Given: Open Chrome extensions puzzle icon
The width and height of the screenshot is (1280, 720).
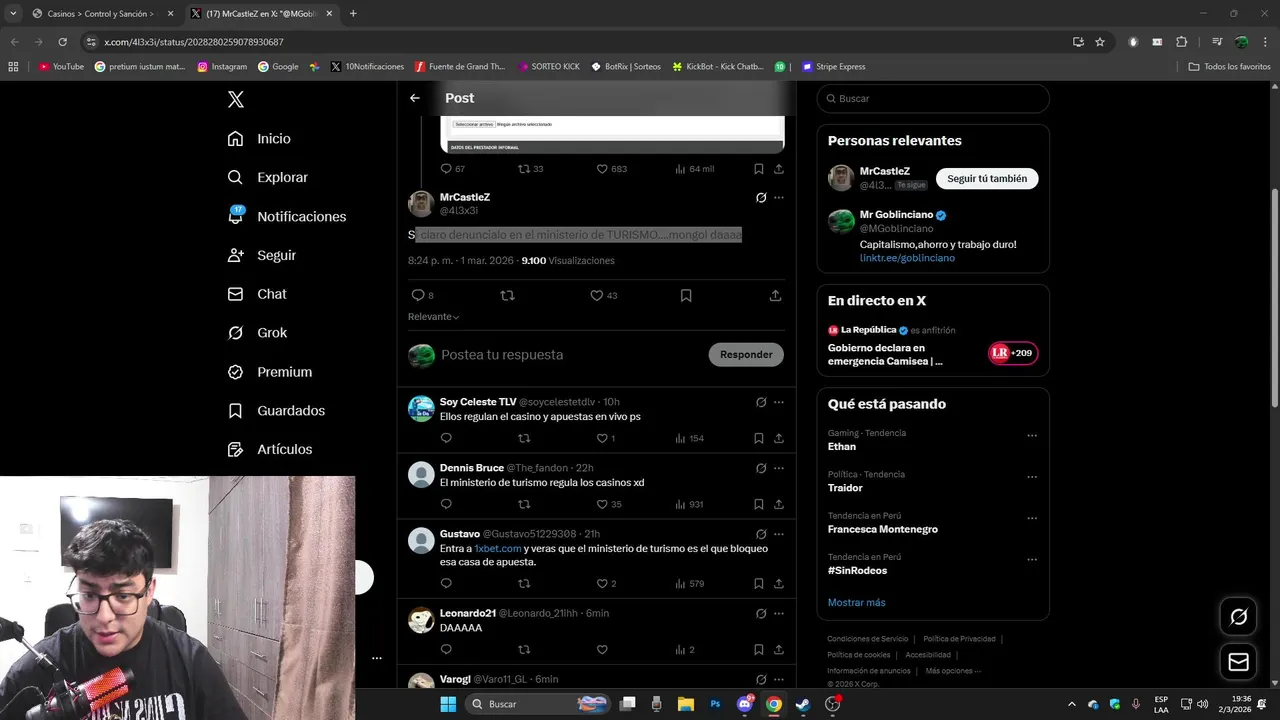Looking at the screenshot, I should (1182, 42).
